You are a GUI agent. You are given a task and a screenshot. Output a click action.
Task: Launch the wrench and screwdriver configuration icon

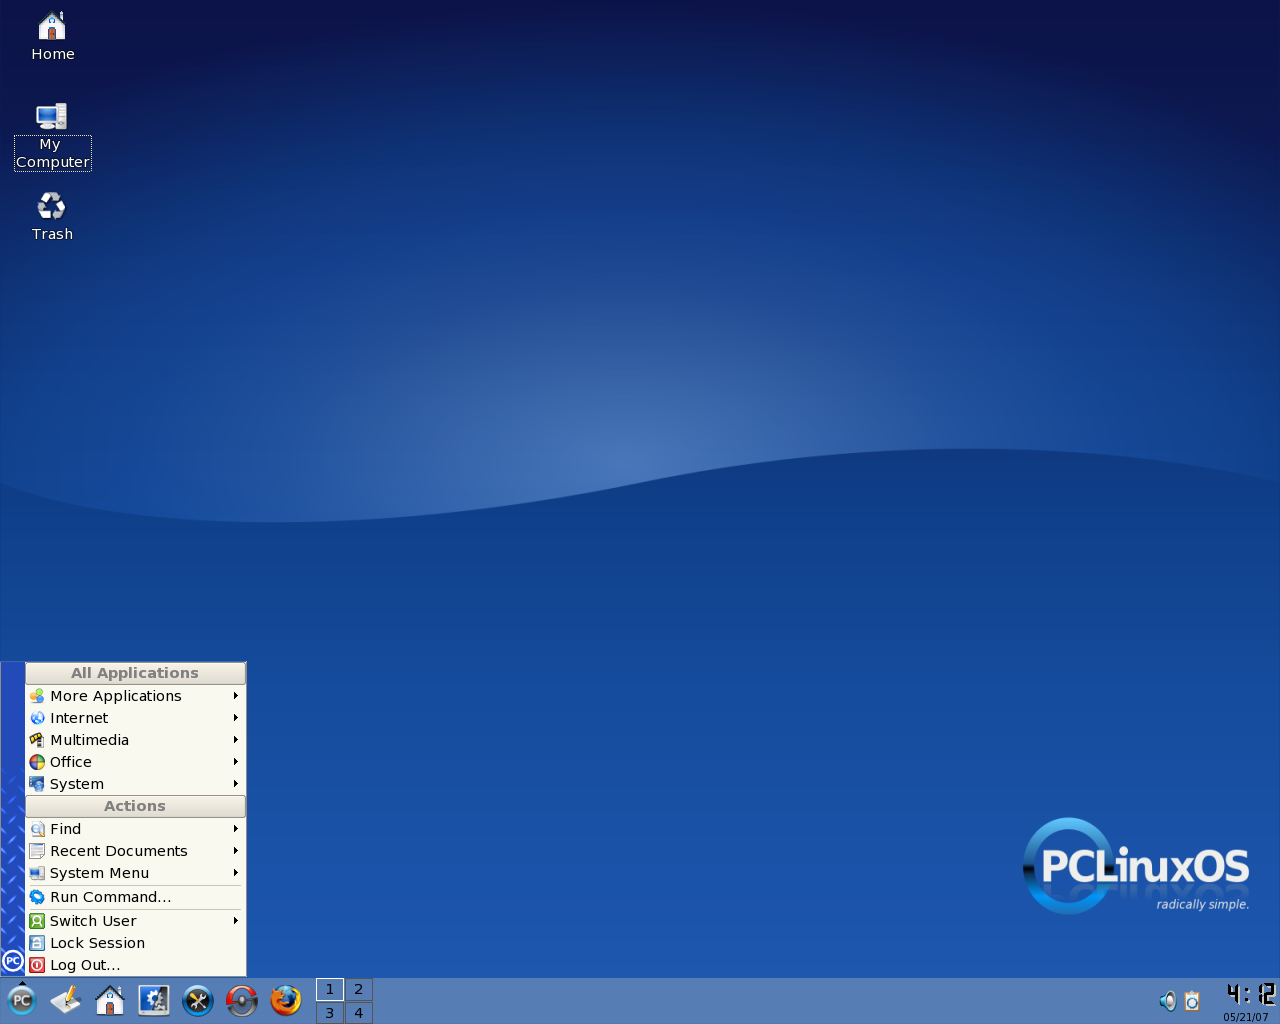[198, 1000]
